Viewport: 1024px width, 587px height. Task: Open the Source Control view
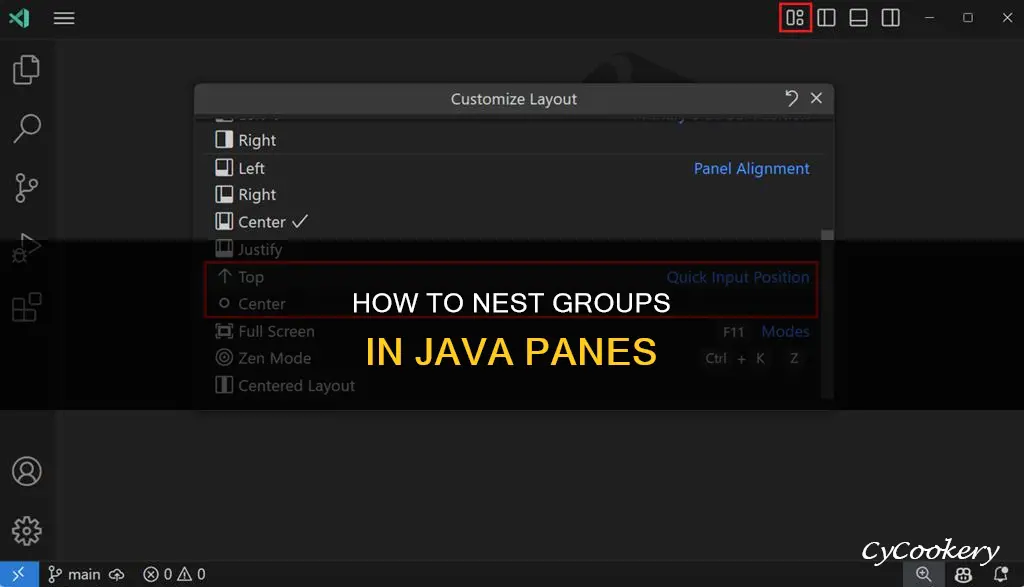(26, 188)
